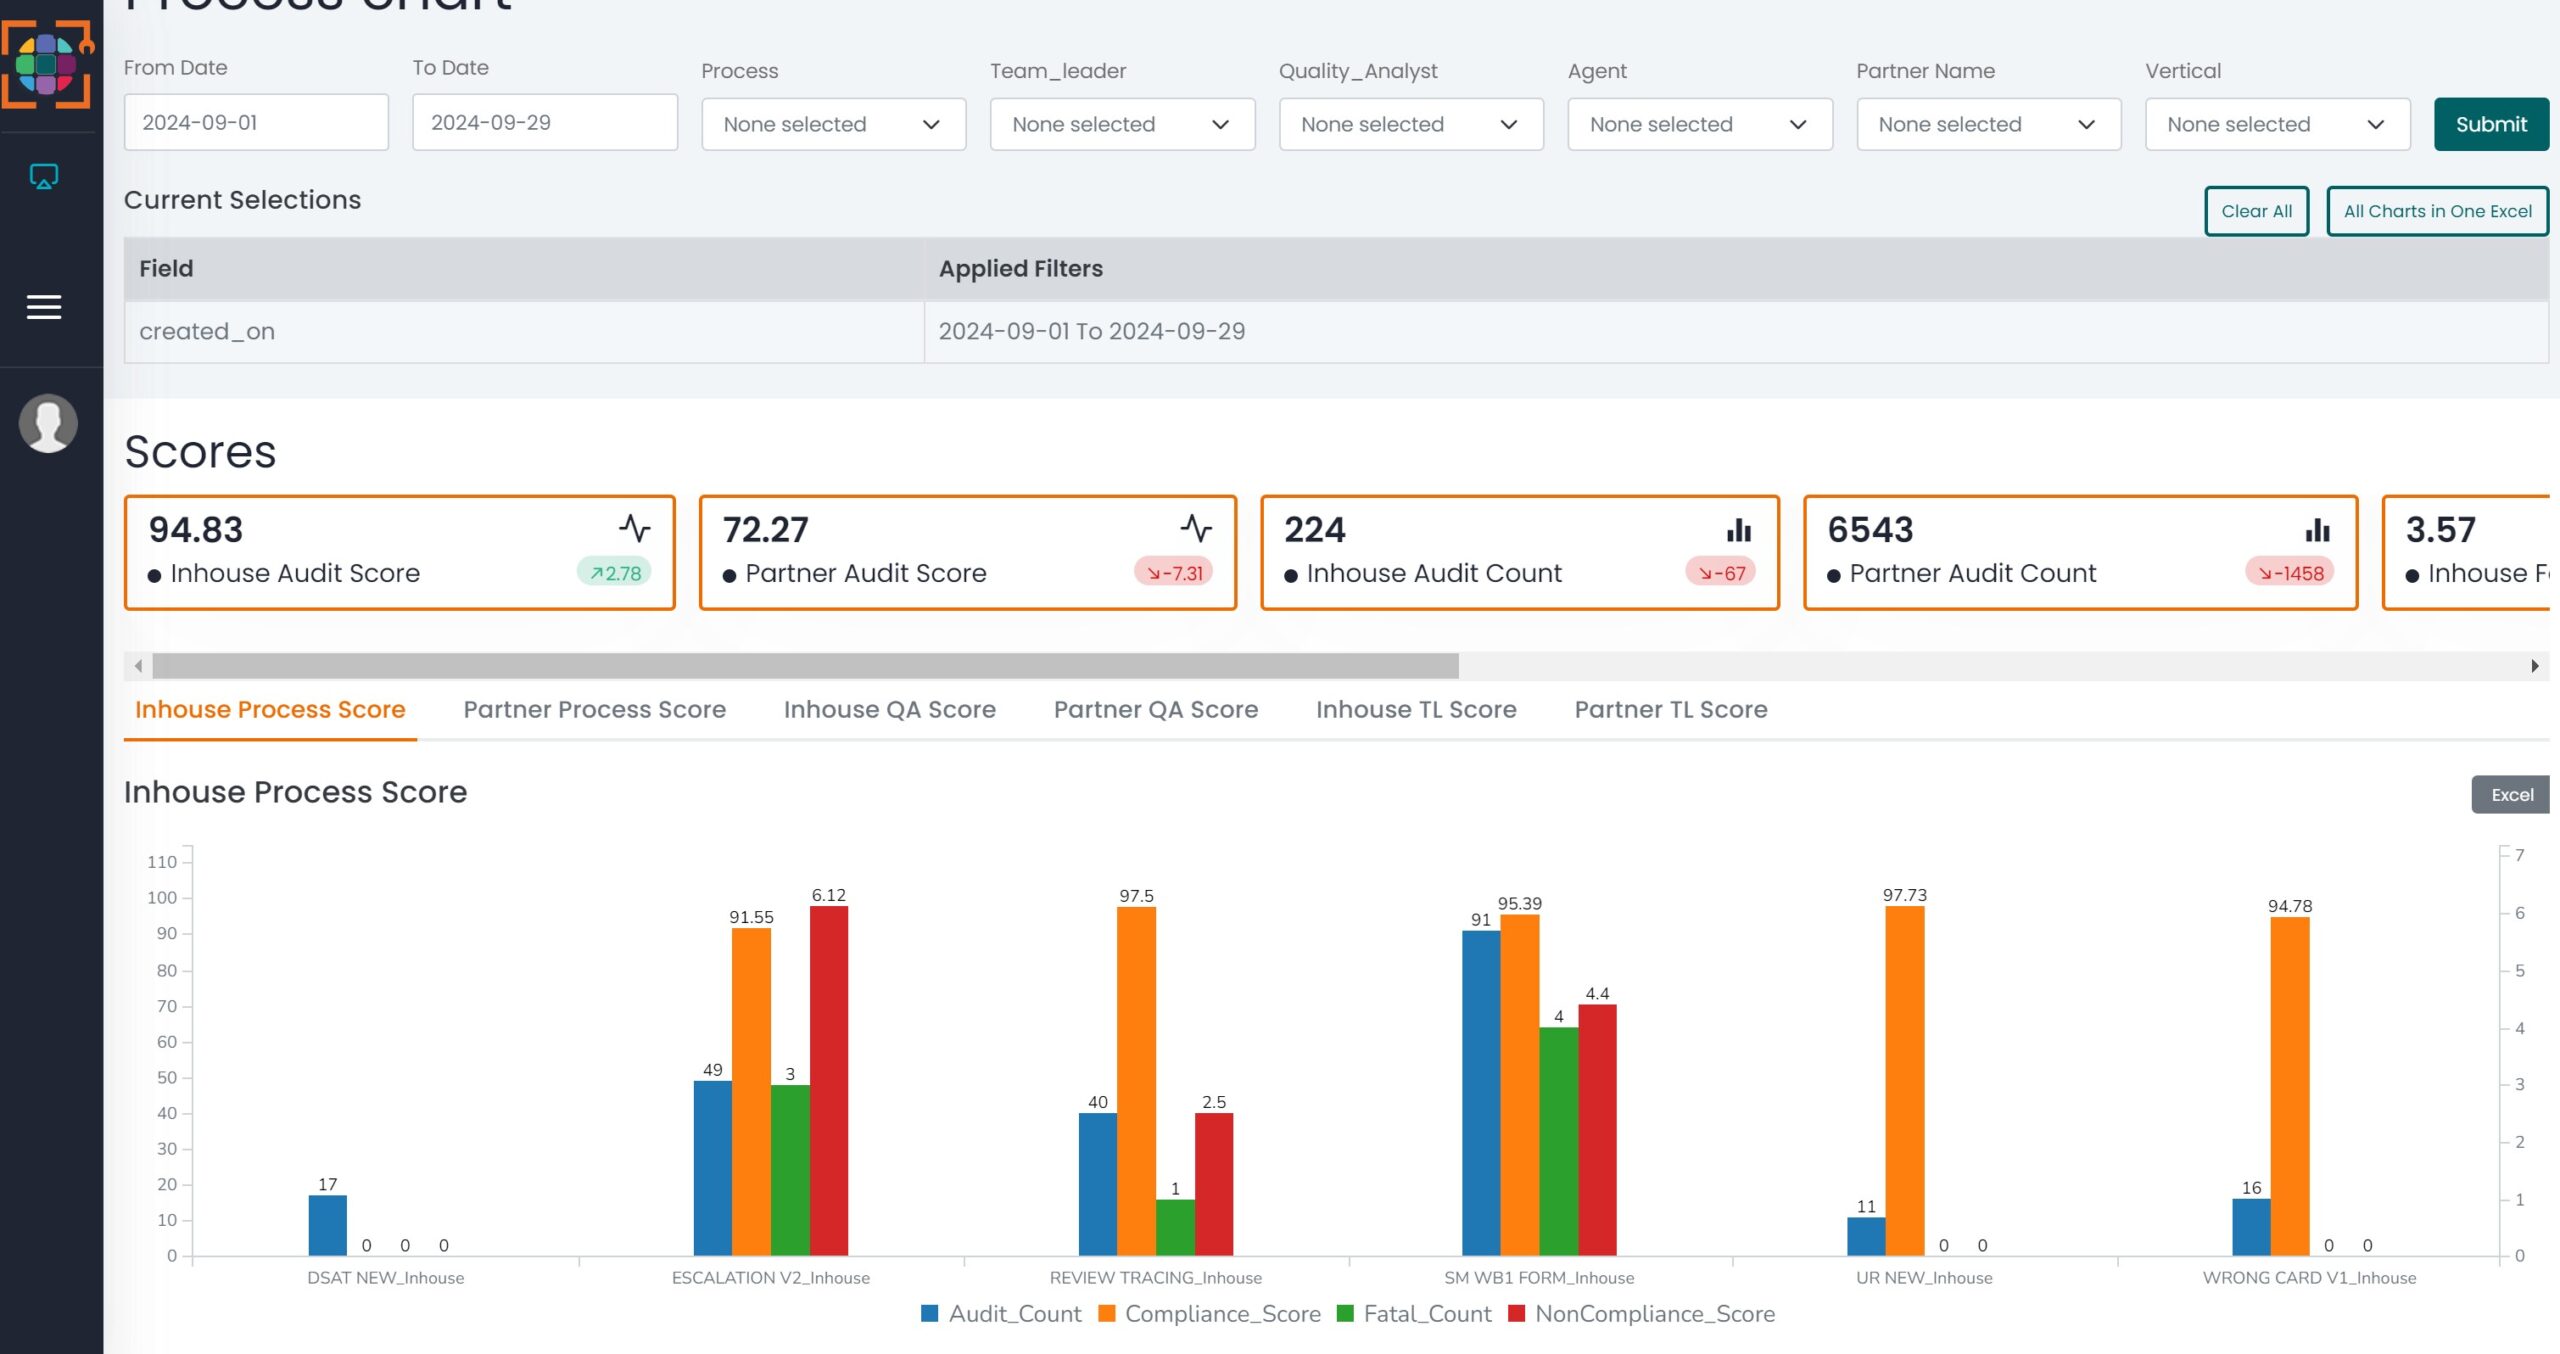Click bar chart icon on Inhouse Audit Count card
Screen dimensions: 2560x1354
[x=1739, y=529]
